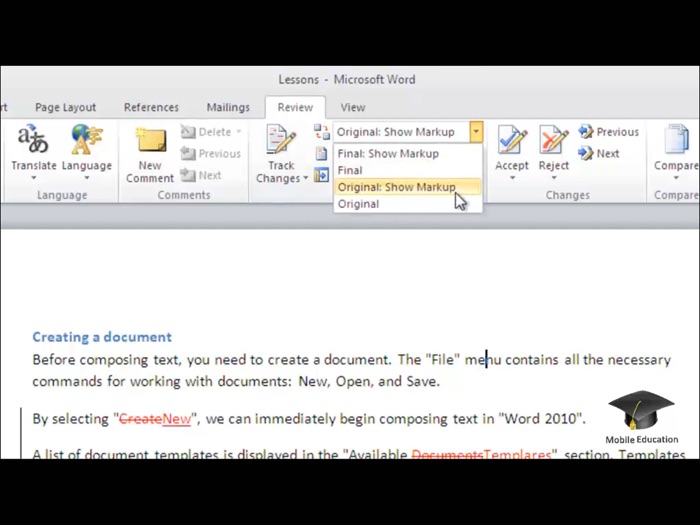Open the Review tab
This screenshot has width=700, height=525.
tap(295, 107)
